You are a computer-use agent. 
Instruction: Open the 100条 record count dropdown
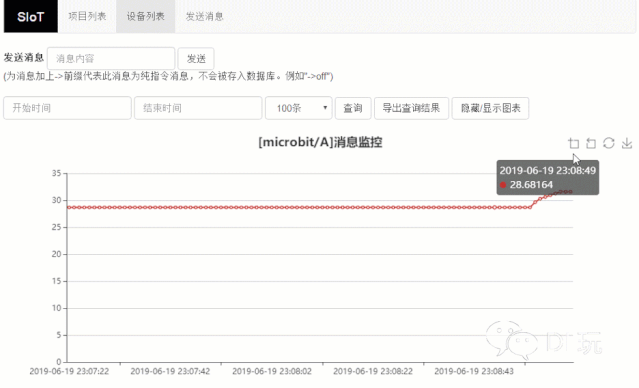(299, 108)
